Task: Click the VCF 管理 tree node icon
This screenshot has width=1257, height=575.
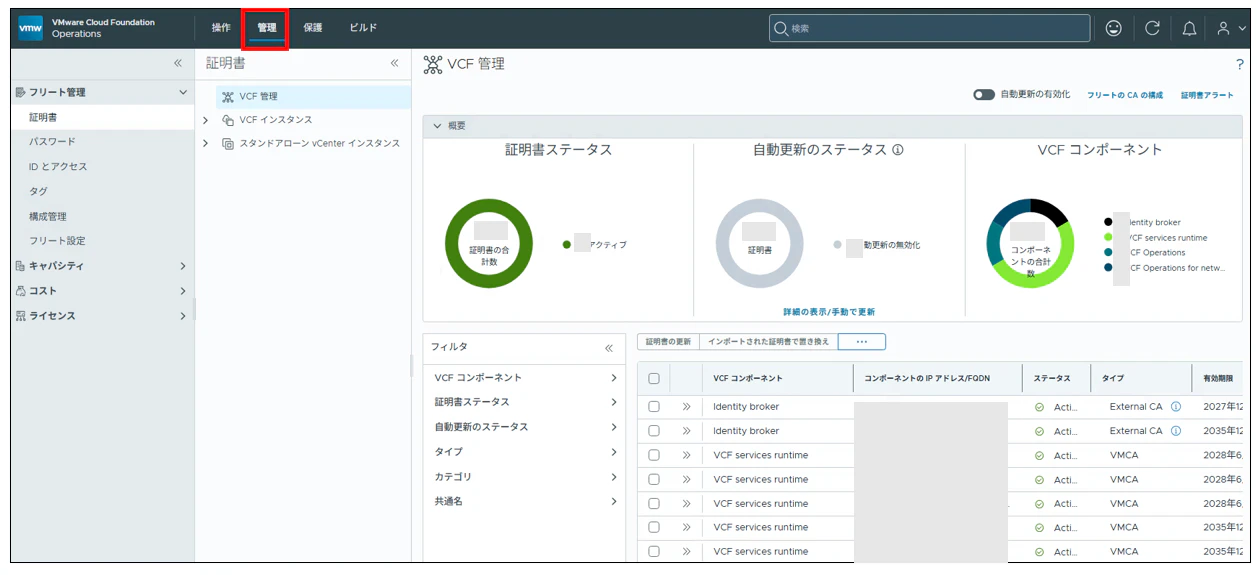Action: coord(227,97)
